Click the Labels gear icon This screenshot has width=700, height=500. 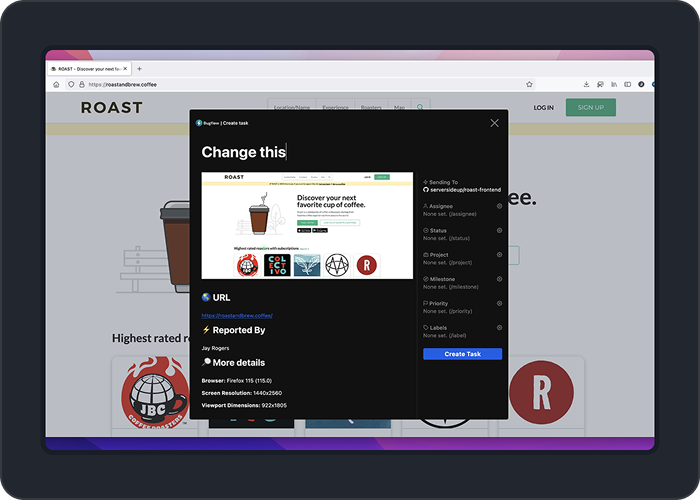click(x=499, y=327)
